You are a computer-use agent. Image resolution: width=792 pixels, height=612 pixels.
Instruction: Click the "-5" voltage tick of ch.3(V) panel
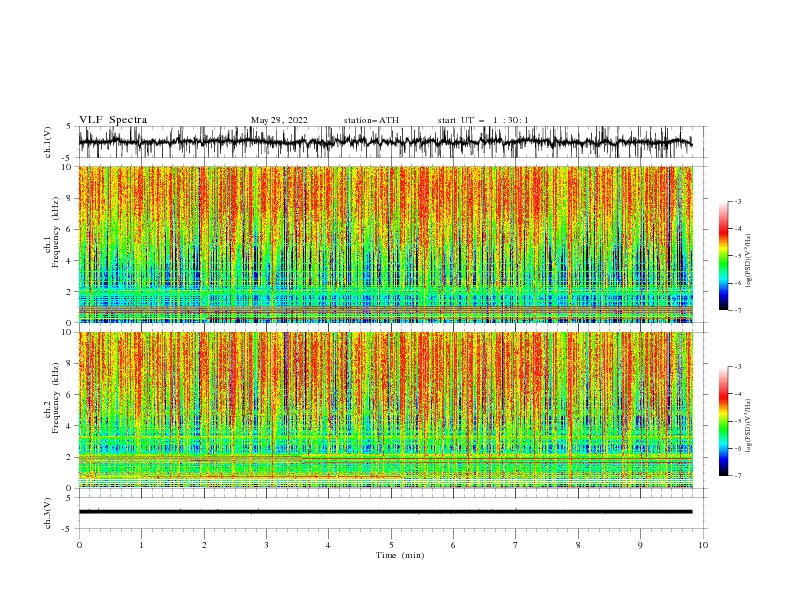pos(68,529)
